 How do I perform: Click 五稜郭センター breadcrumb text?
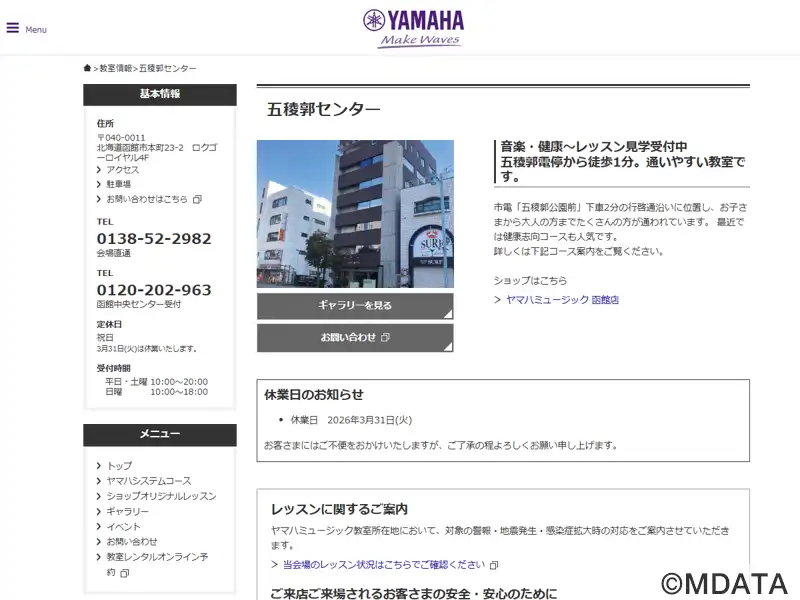(x=167, y=68)
